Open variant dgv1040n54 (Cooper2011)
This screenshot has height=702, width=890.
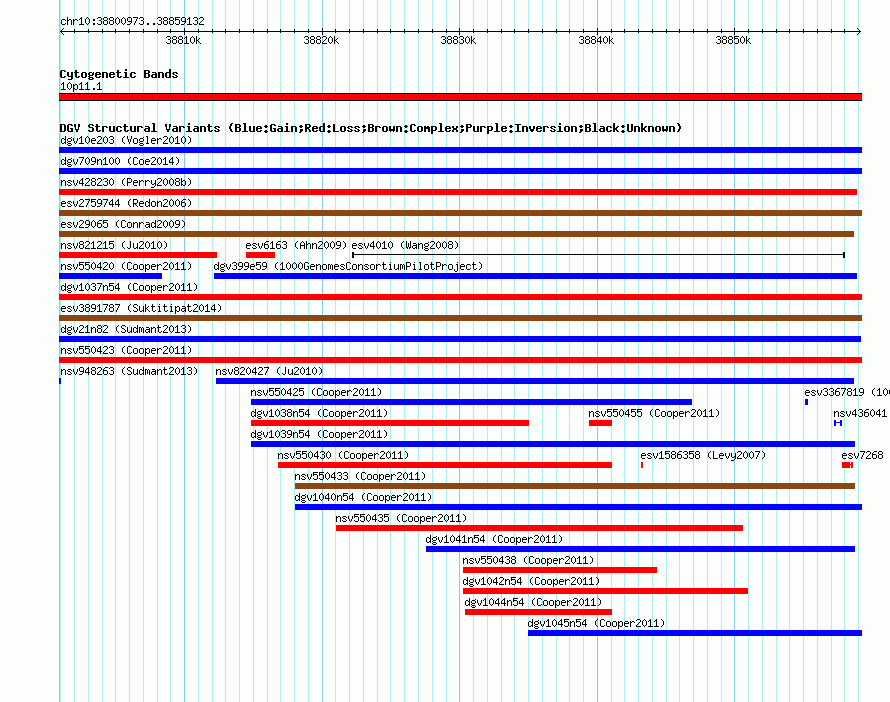point(363,497)
